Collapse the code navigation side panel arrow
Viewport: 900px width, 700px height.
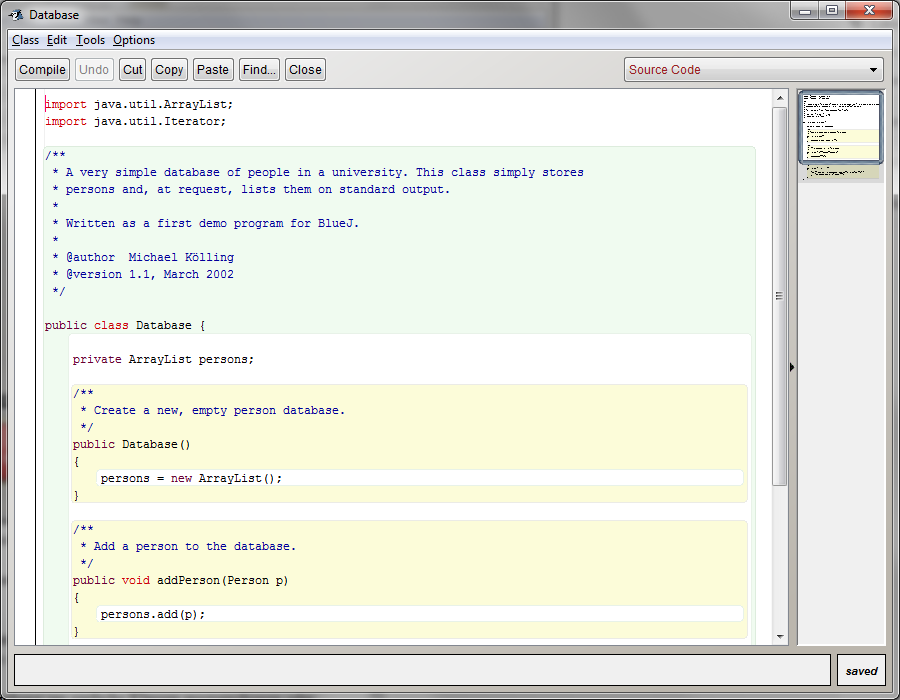coord(792,368)
